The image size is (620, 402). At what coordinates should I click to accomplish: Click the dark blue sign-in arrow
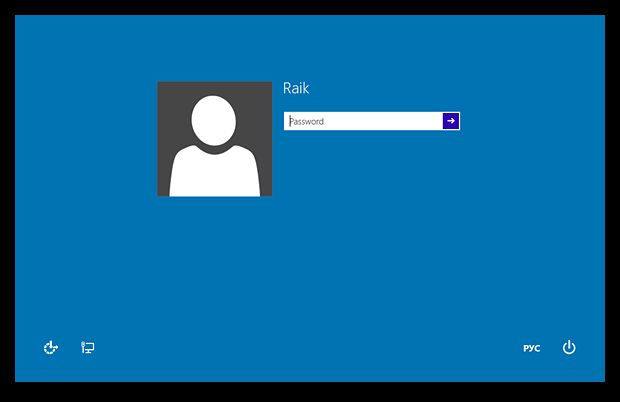[x=451, y=121]
